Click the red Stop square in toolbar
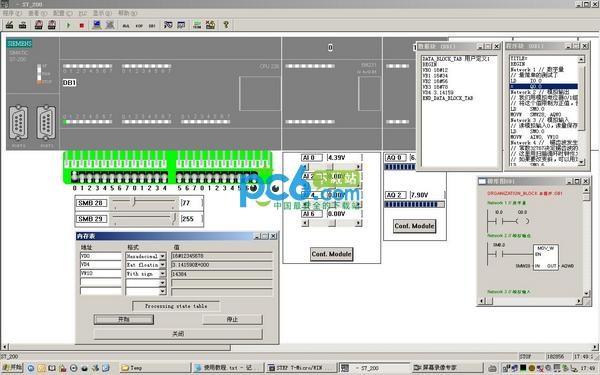600x375 pixels. [82, 25]
